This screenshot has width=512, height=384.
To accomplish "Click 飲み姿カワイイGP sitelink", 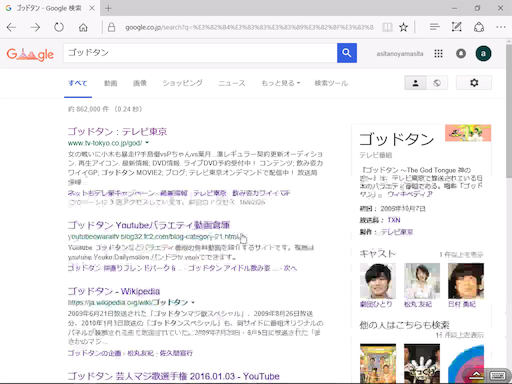I will [261, 193].
